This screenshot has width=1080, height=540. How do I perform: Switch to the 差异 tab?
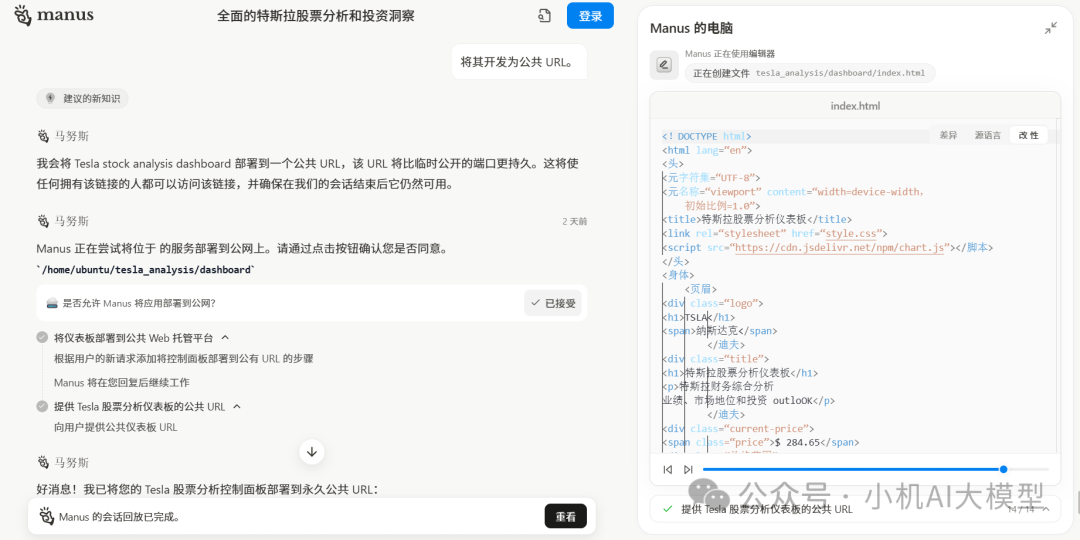coord(948,135)
